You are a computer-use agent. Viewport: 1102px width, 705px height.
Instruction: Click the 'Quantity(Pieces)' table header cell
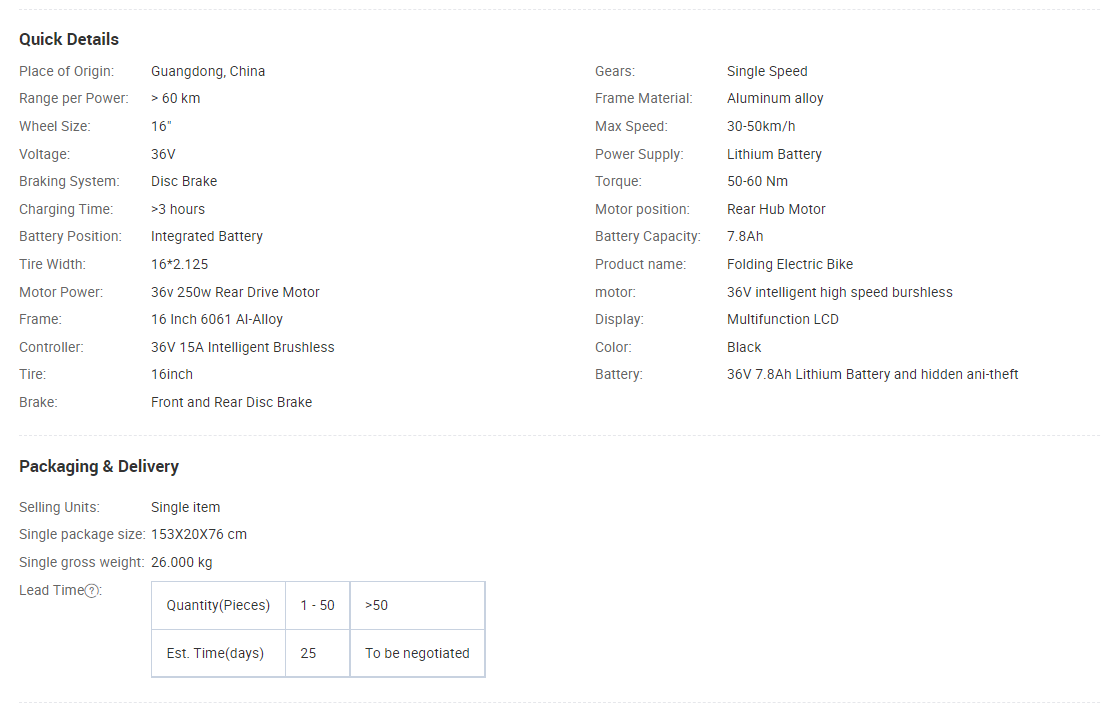(218, 605)
